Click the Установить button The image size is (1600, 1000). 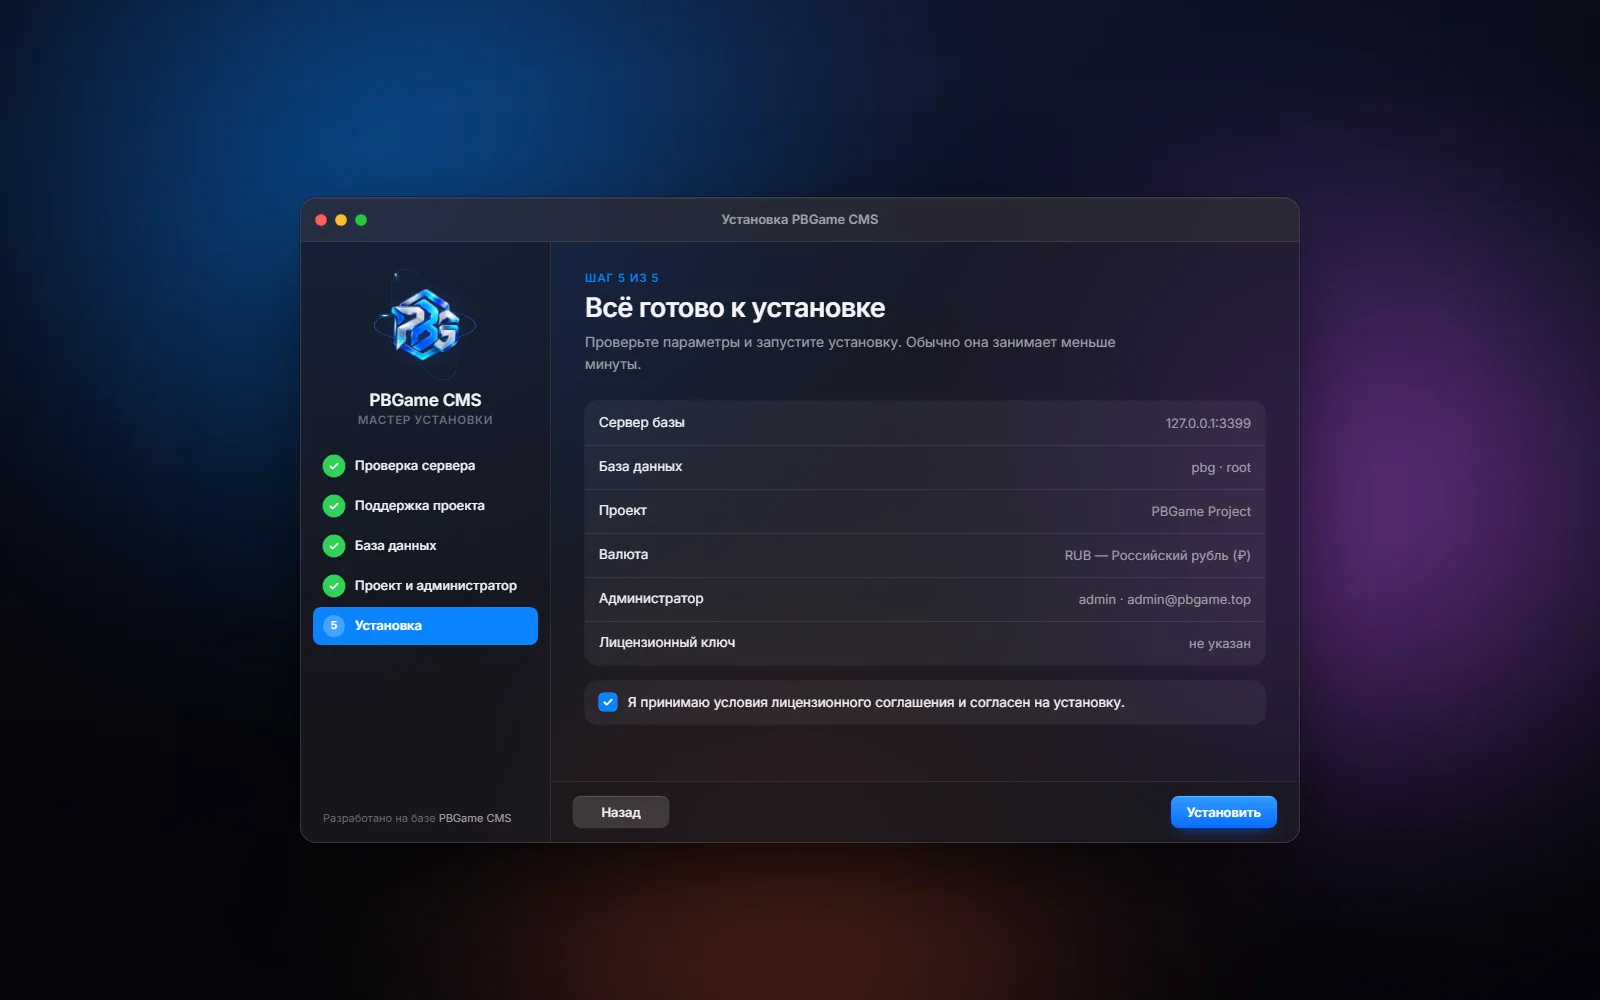click(x=1223, y=812)
